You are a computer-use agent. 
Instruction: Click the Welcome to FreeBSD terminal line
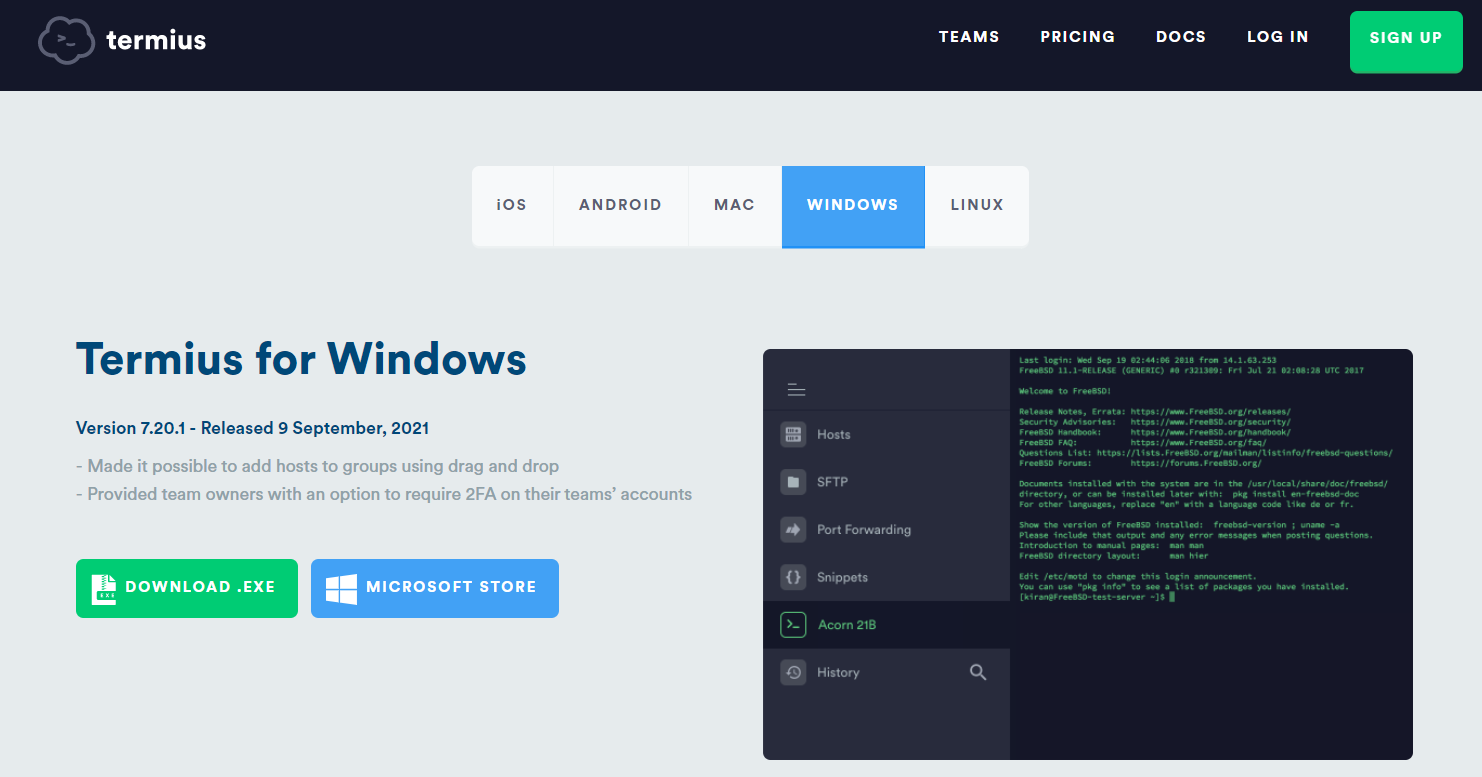click(x=1066, y=391)
